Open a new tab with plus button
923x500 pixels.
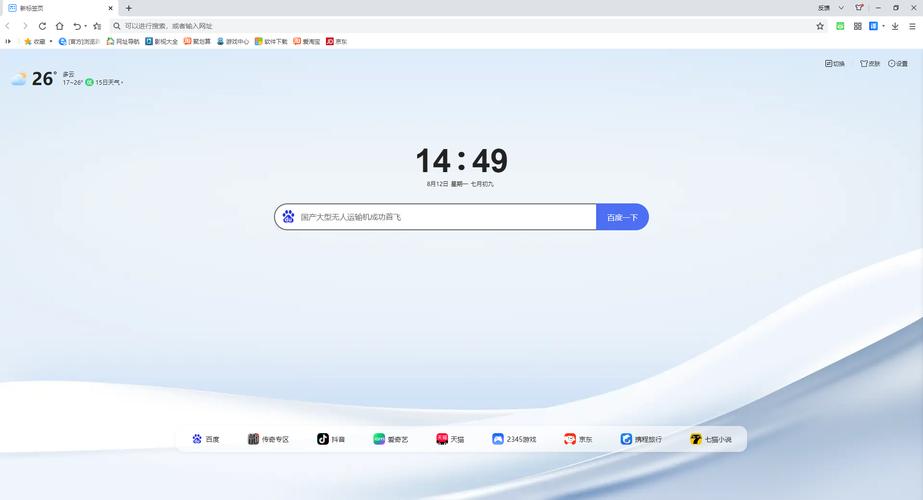coord(128,8)
